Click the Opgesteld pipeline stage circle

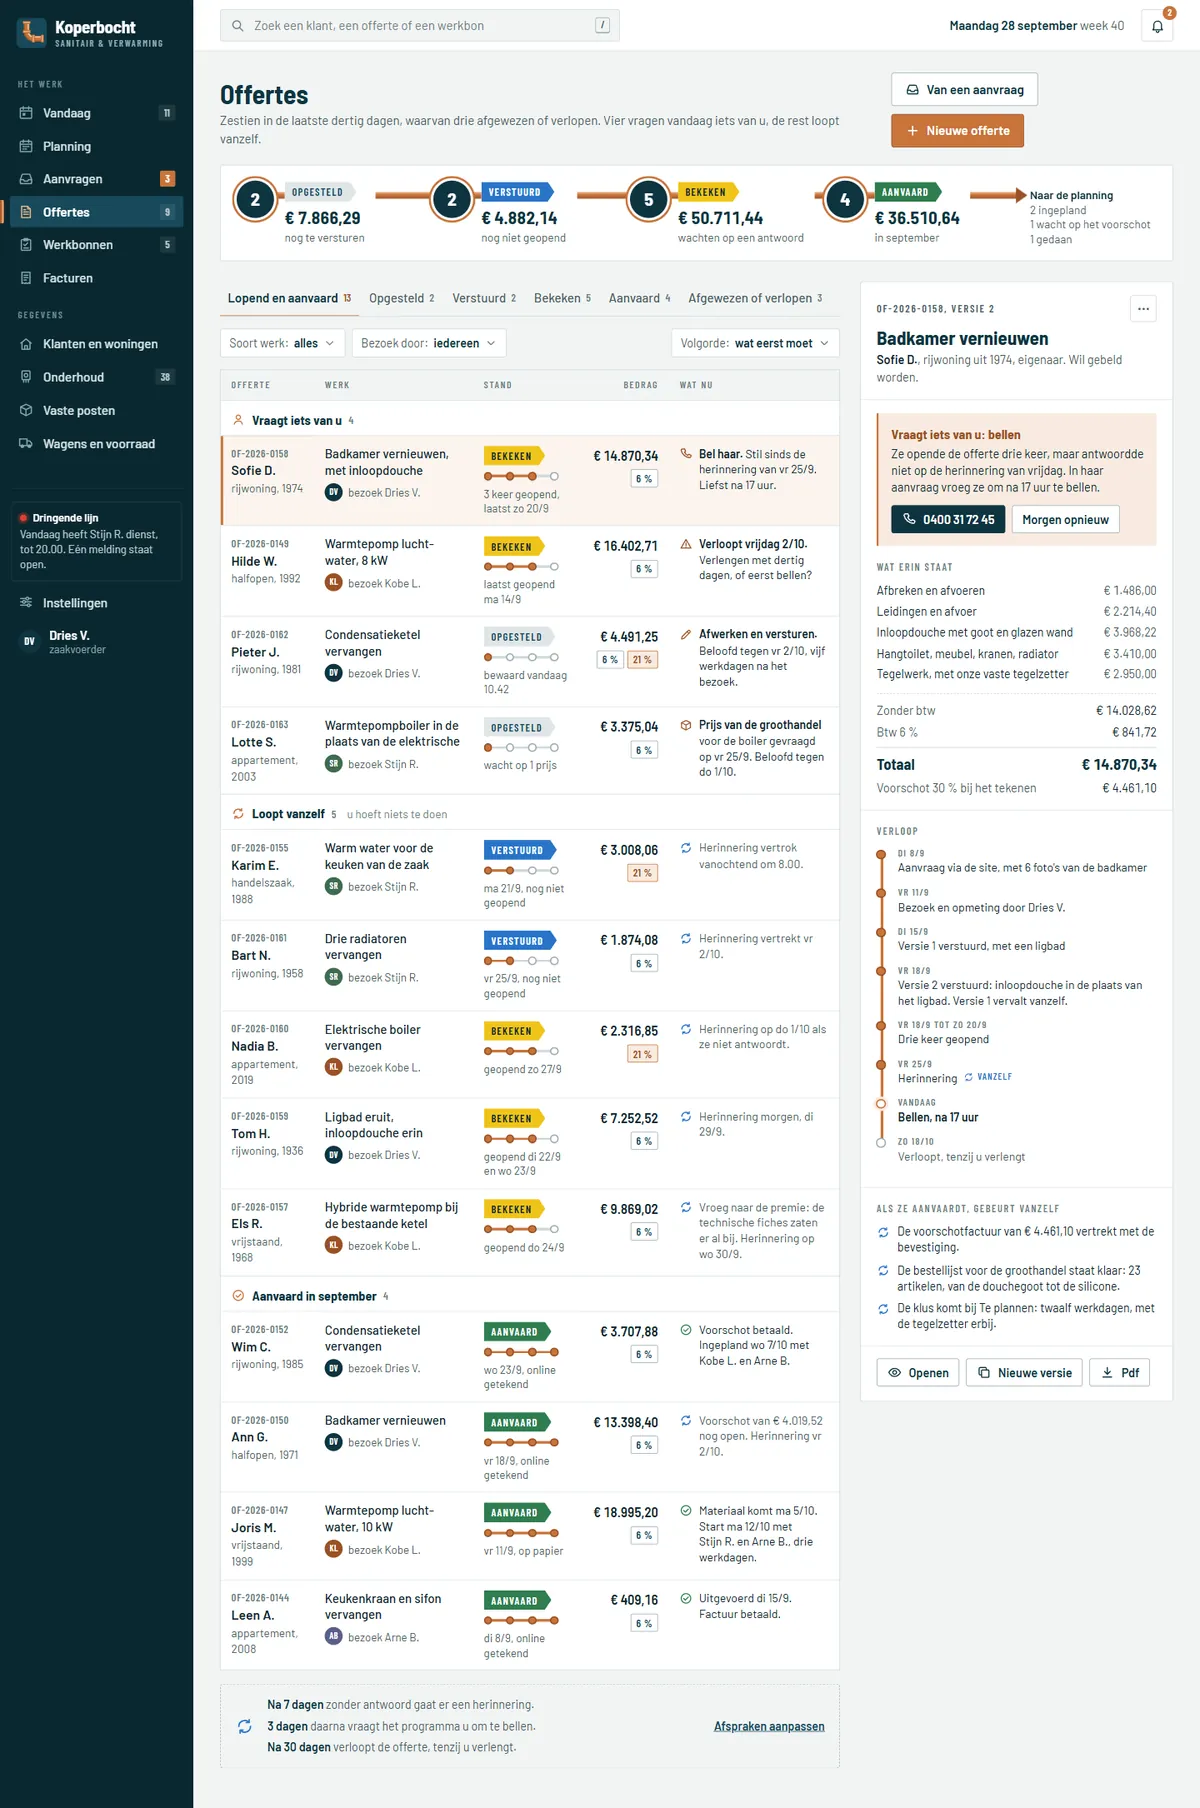point(255,200)
